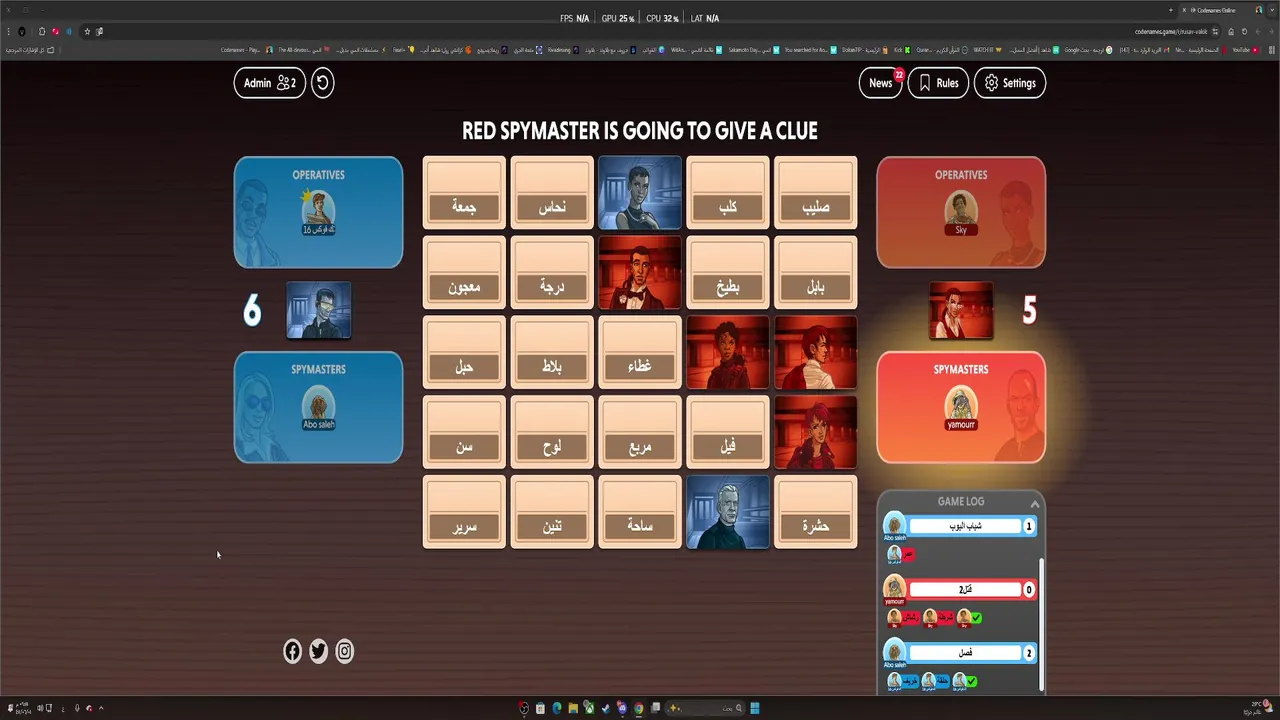Select the word card مربع
This screenshot has height=720, width=1280.
(640, 433)
